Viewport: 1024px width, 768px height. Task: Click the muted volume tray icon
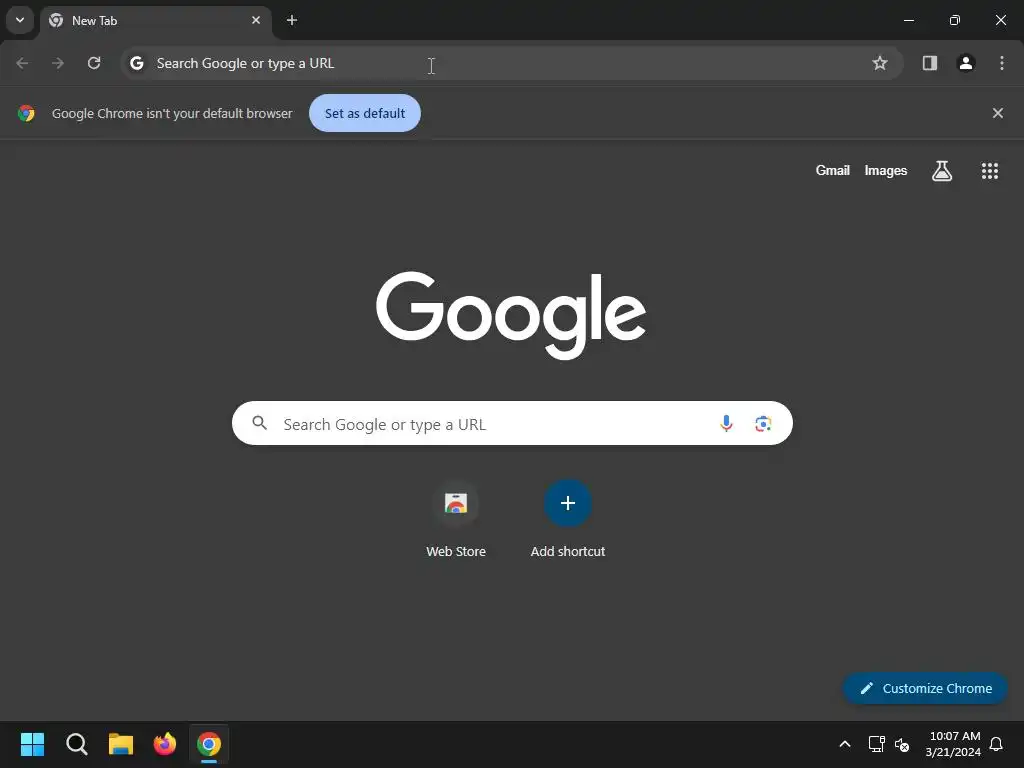point(902,744)
